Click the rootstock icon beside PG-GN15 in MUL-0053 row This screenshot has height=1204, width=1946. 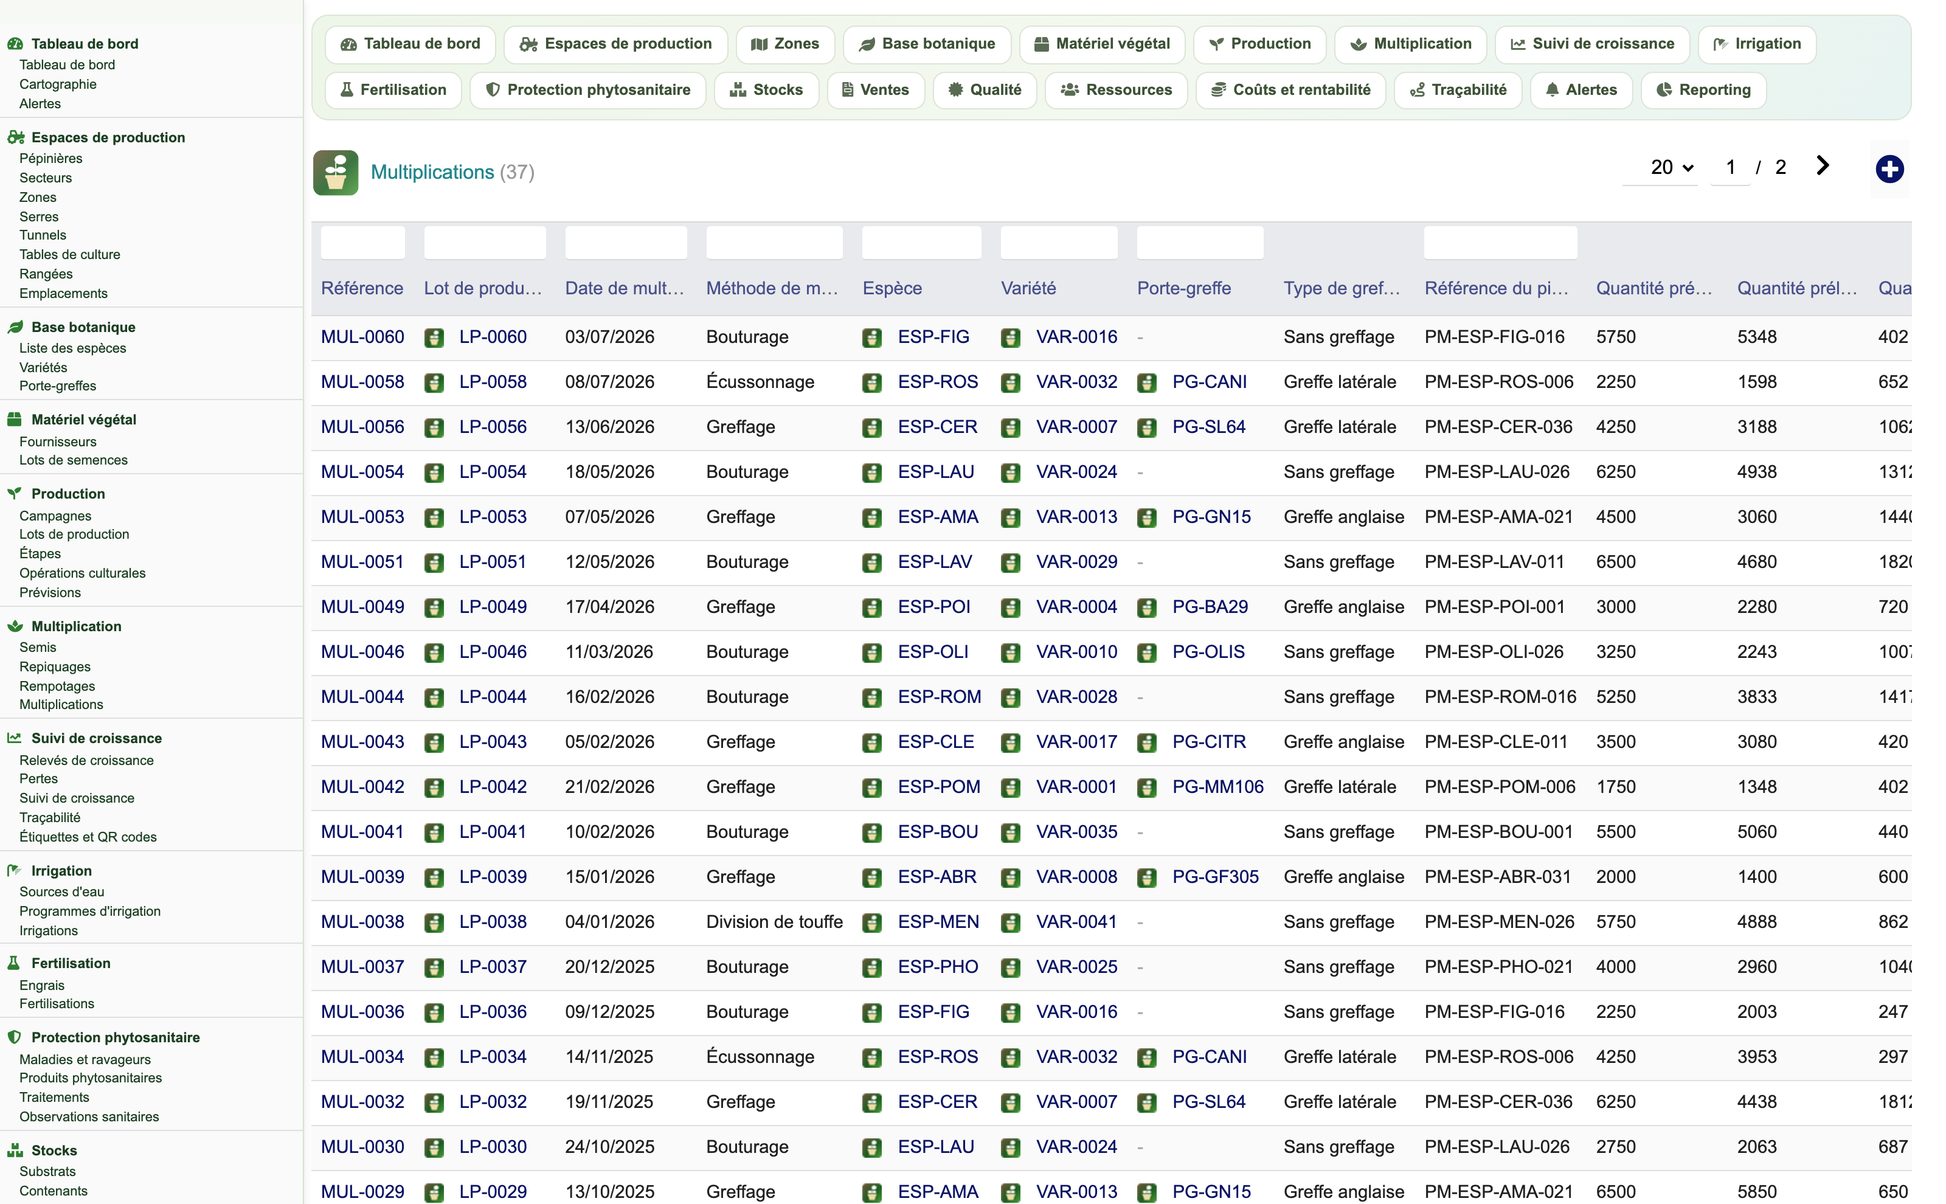point(1147,518)
